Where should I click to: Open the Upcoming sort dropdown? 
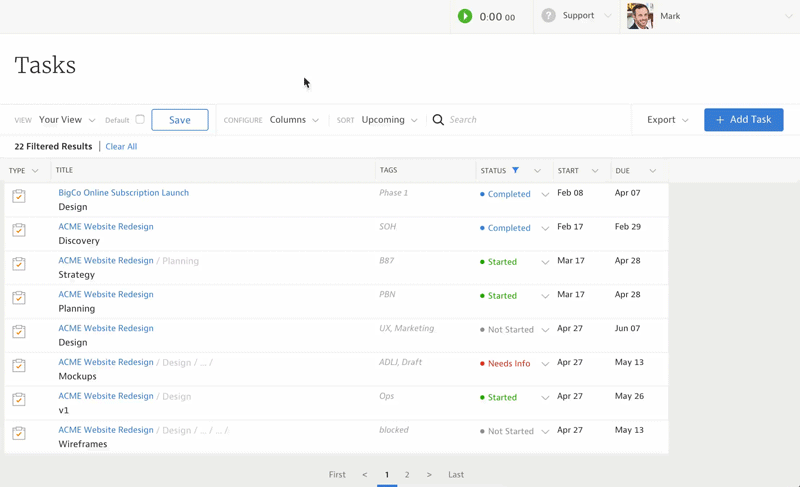tap(389, 120)
